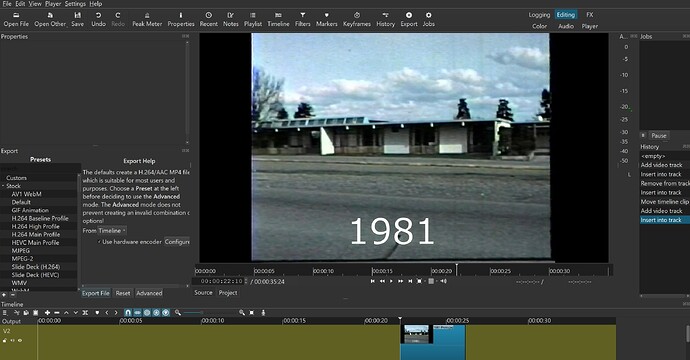Append clip with the timeline plus icon
Screen dimensions: 690x360
point(47,313)
